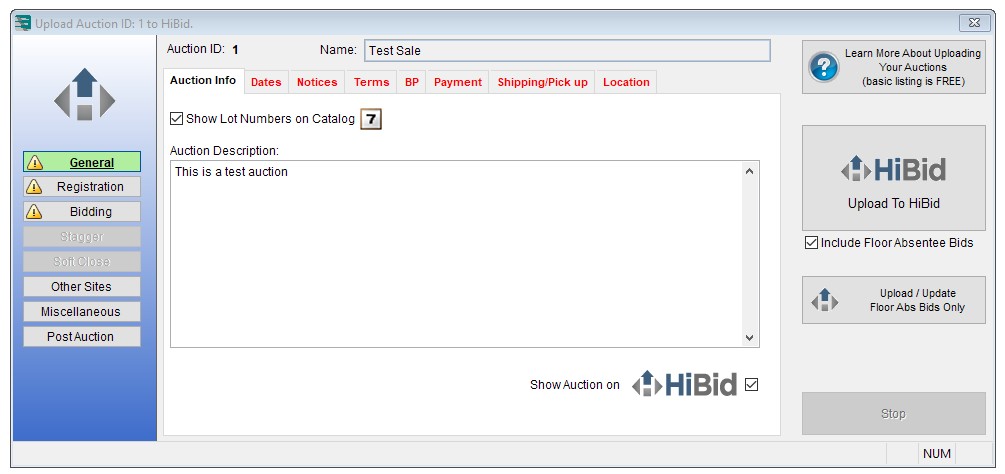The height and width of the screenshot is (474, 1005).
Task: Open the Other Sites section
Action: click(x=82, y=287)
